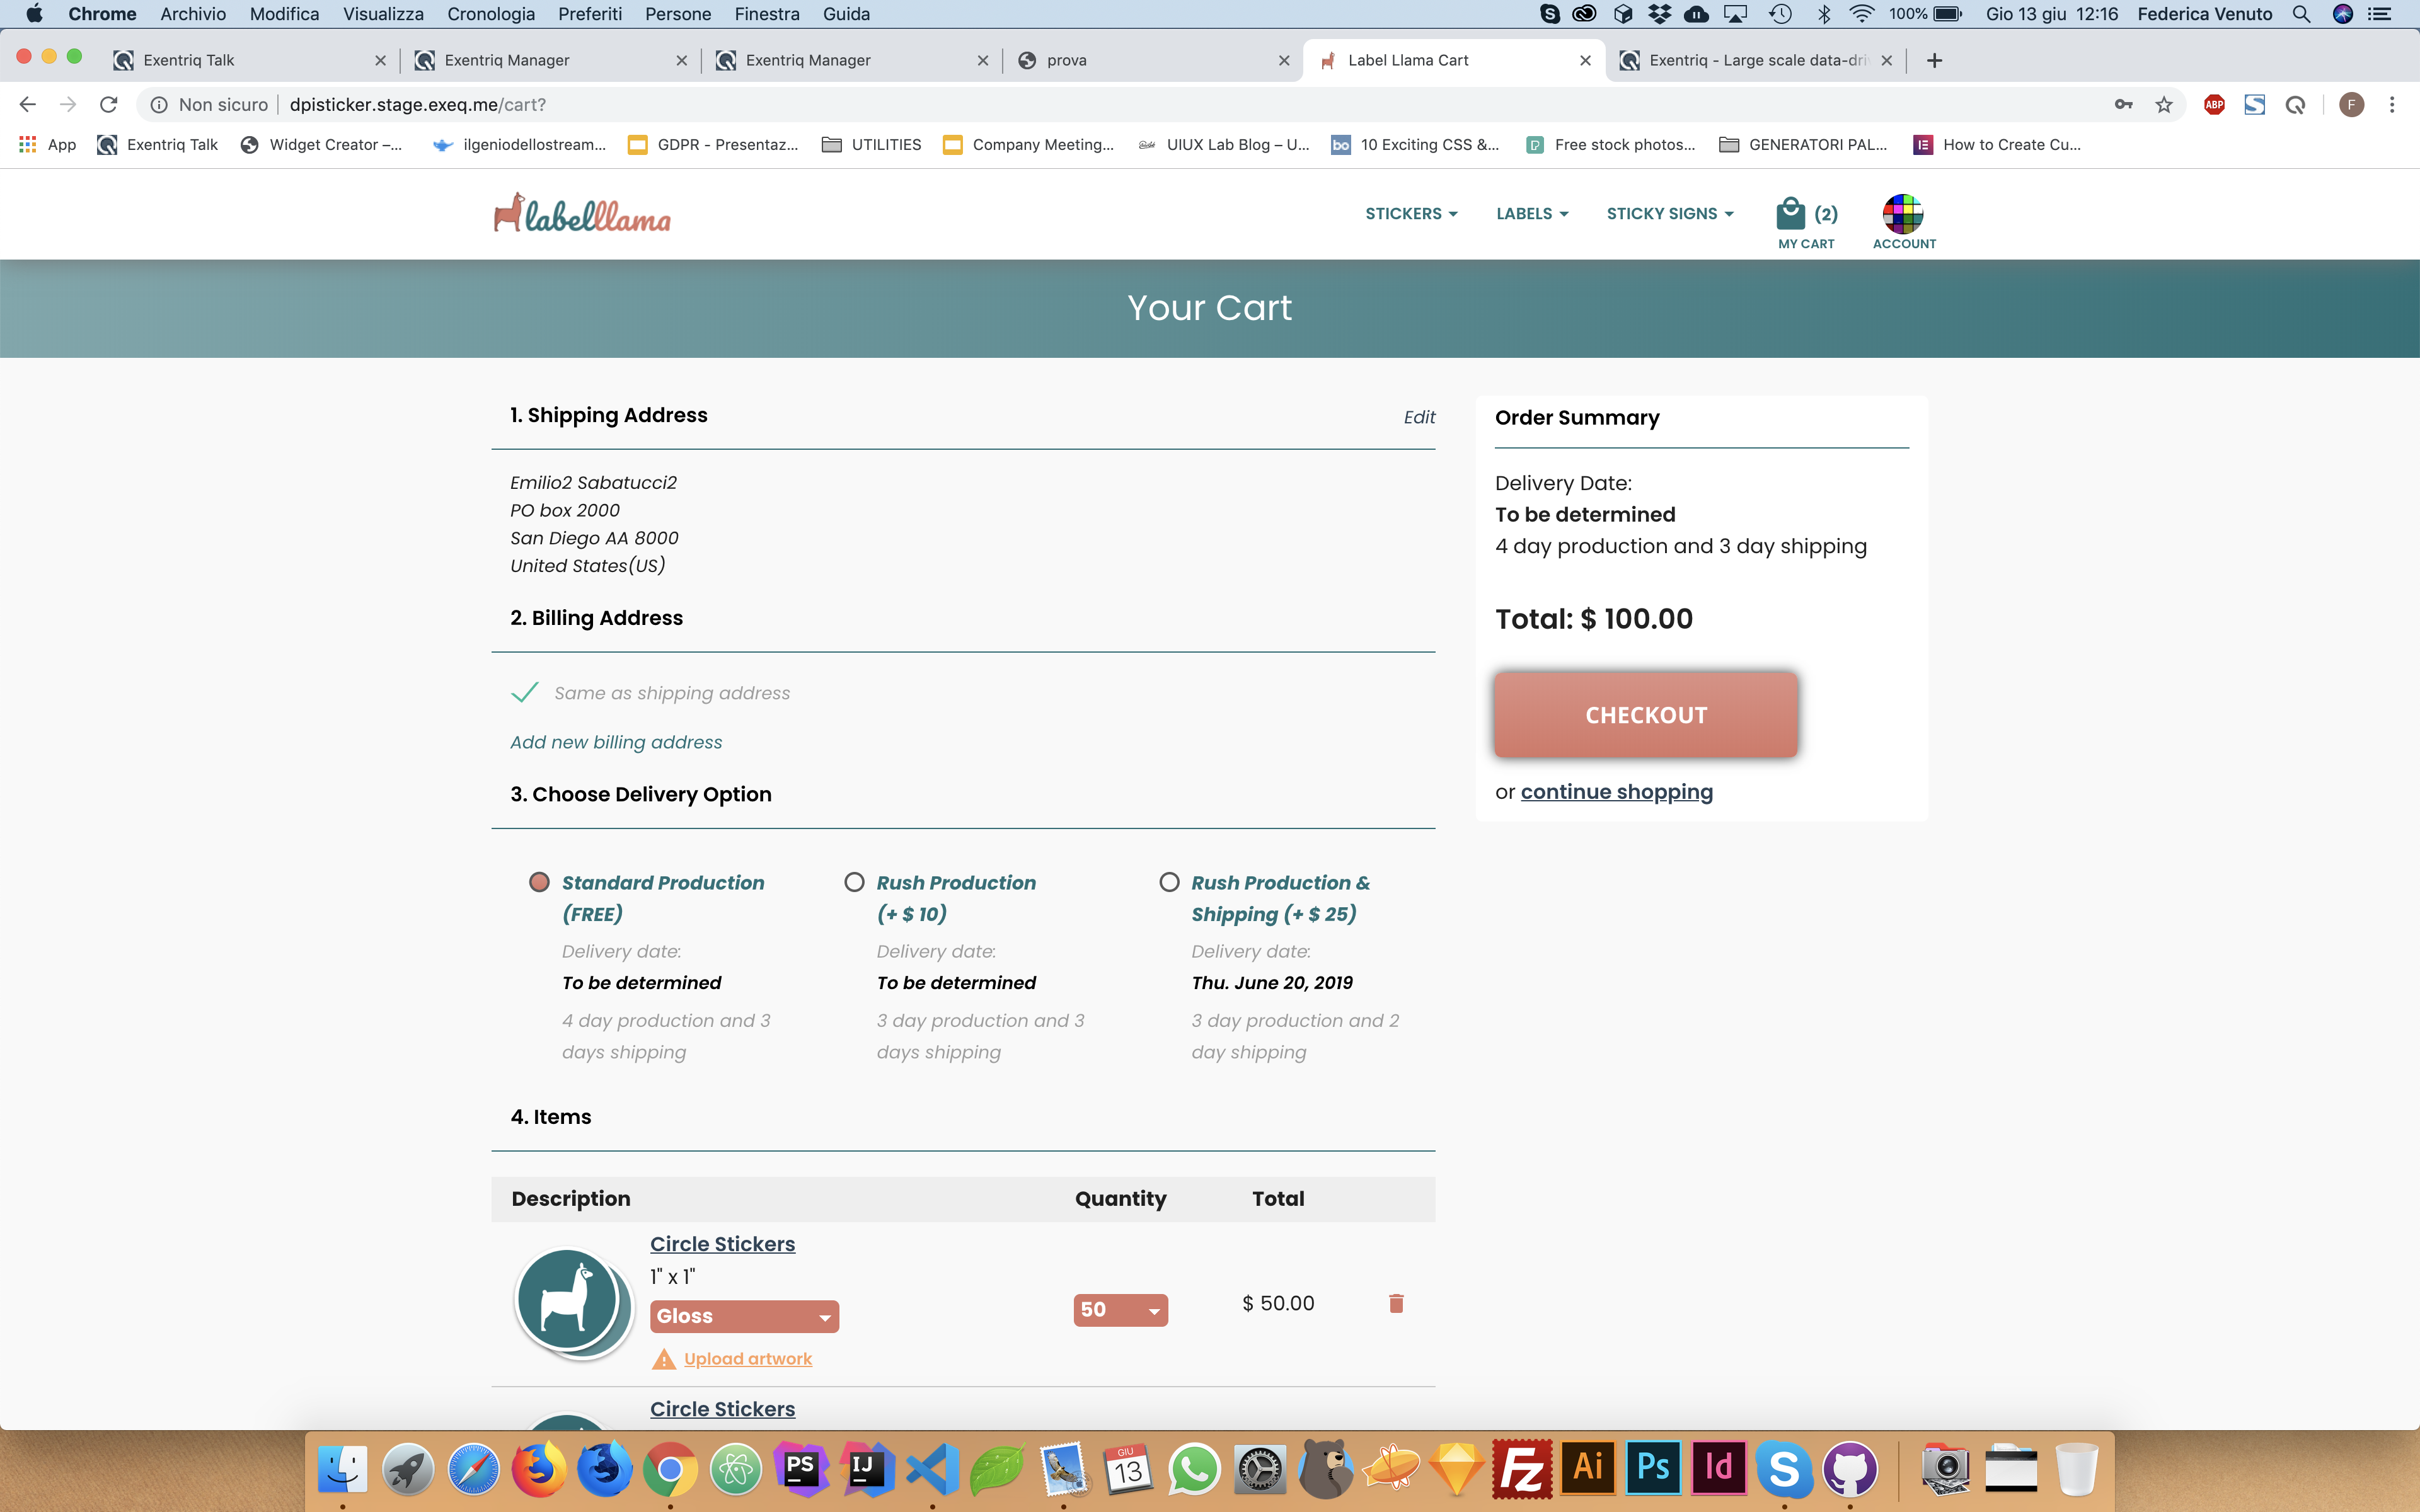The image size is (2420, 1512).
Task: Open the Account avatar icon
Action: (1902, 213)
